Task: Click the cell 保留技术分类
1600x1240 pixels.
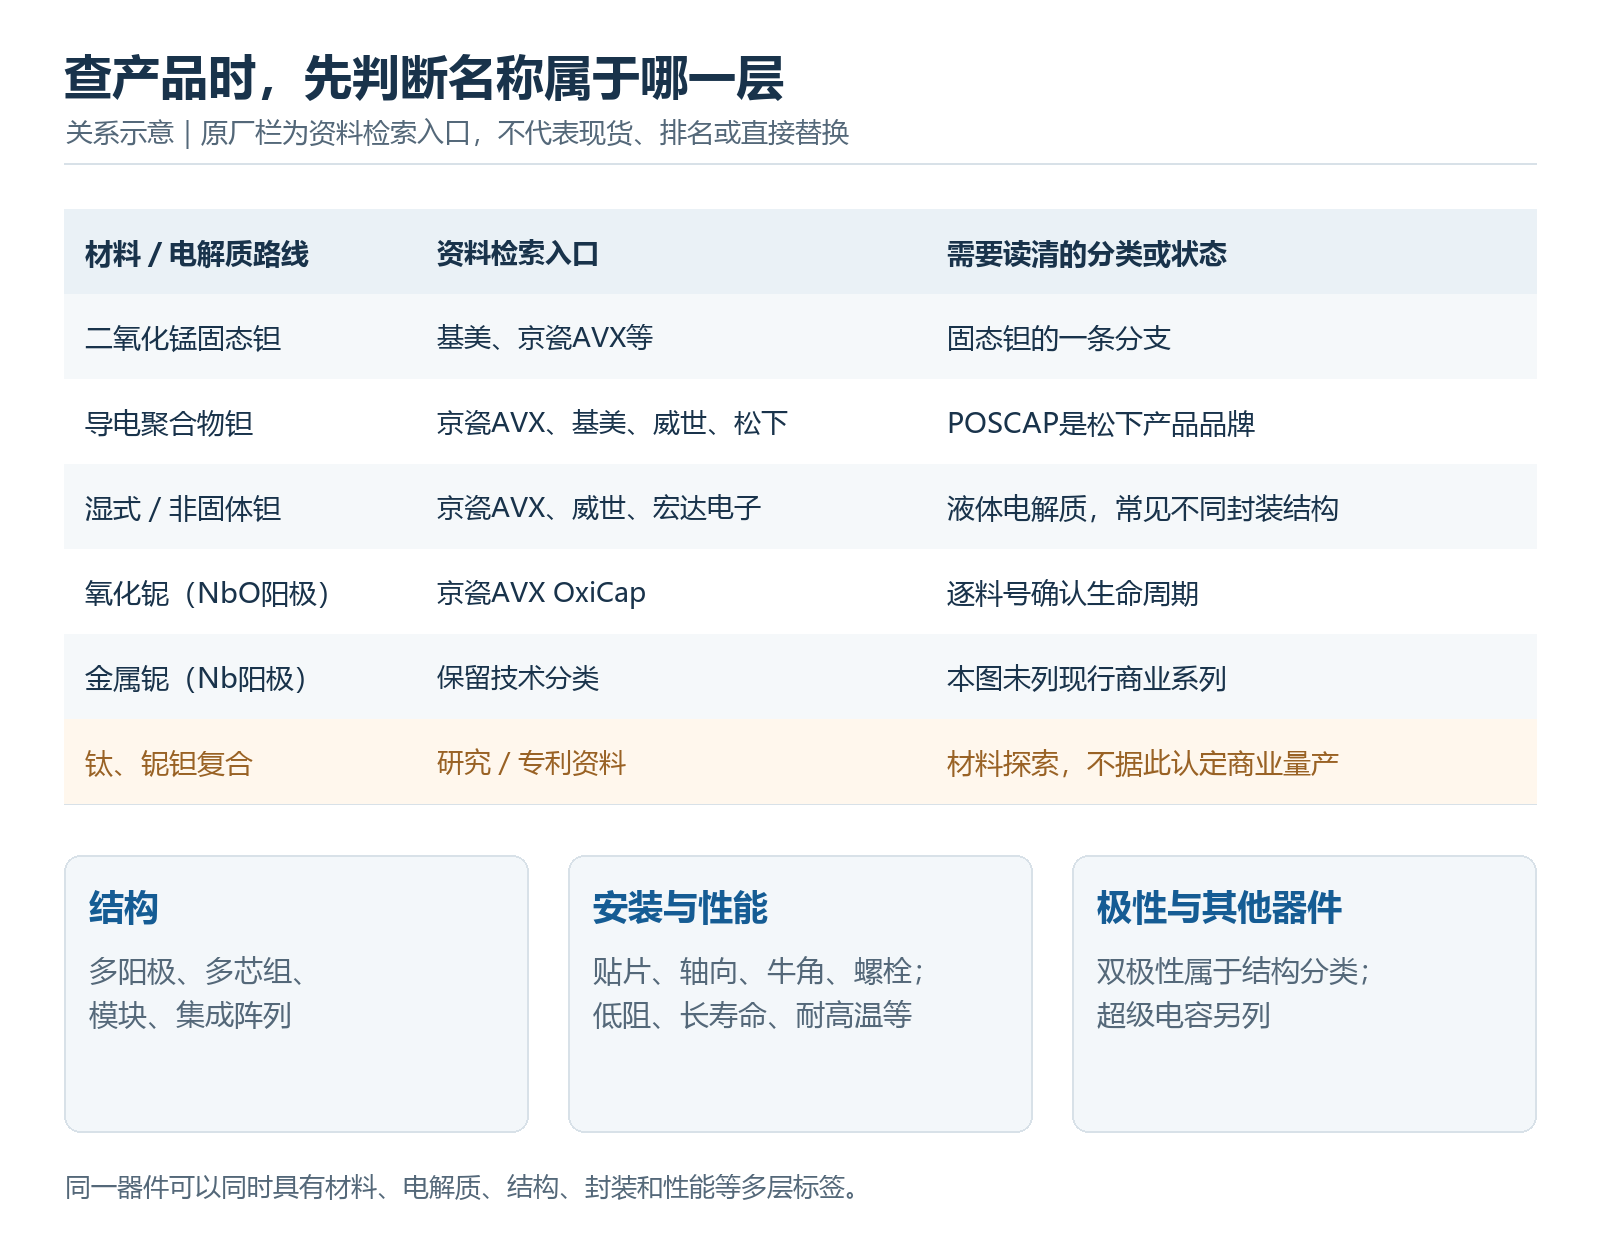Action: (518, 679)
